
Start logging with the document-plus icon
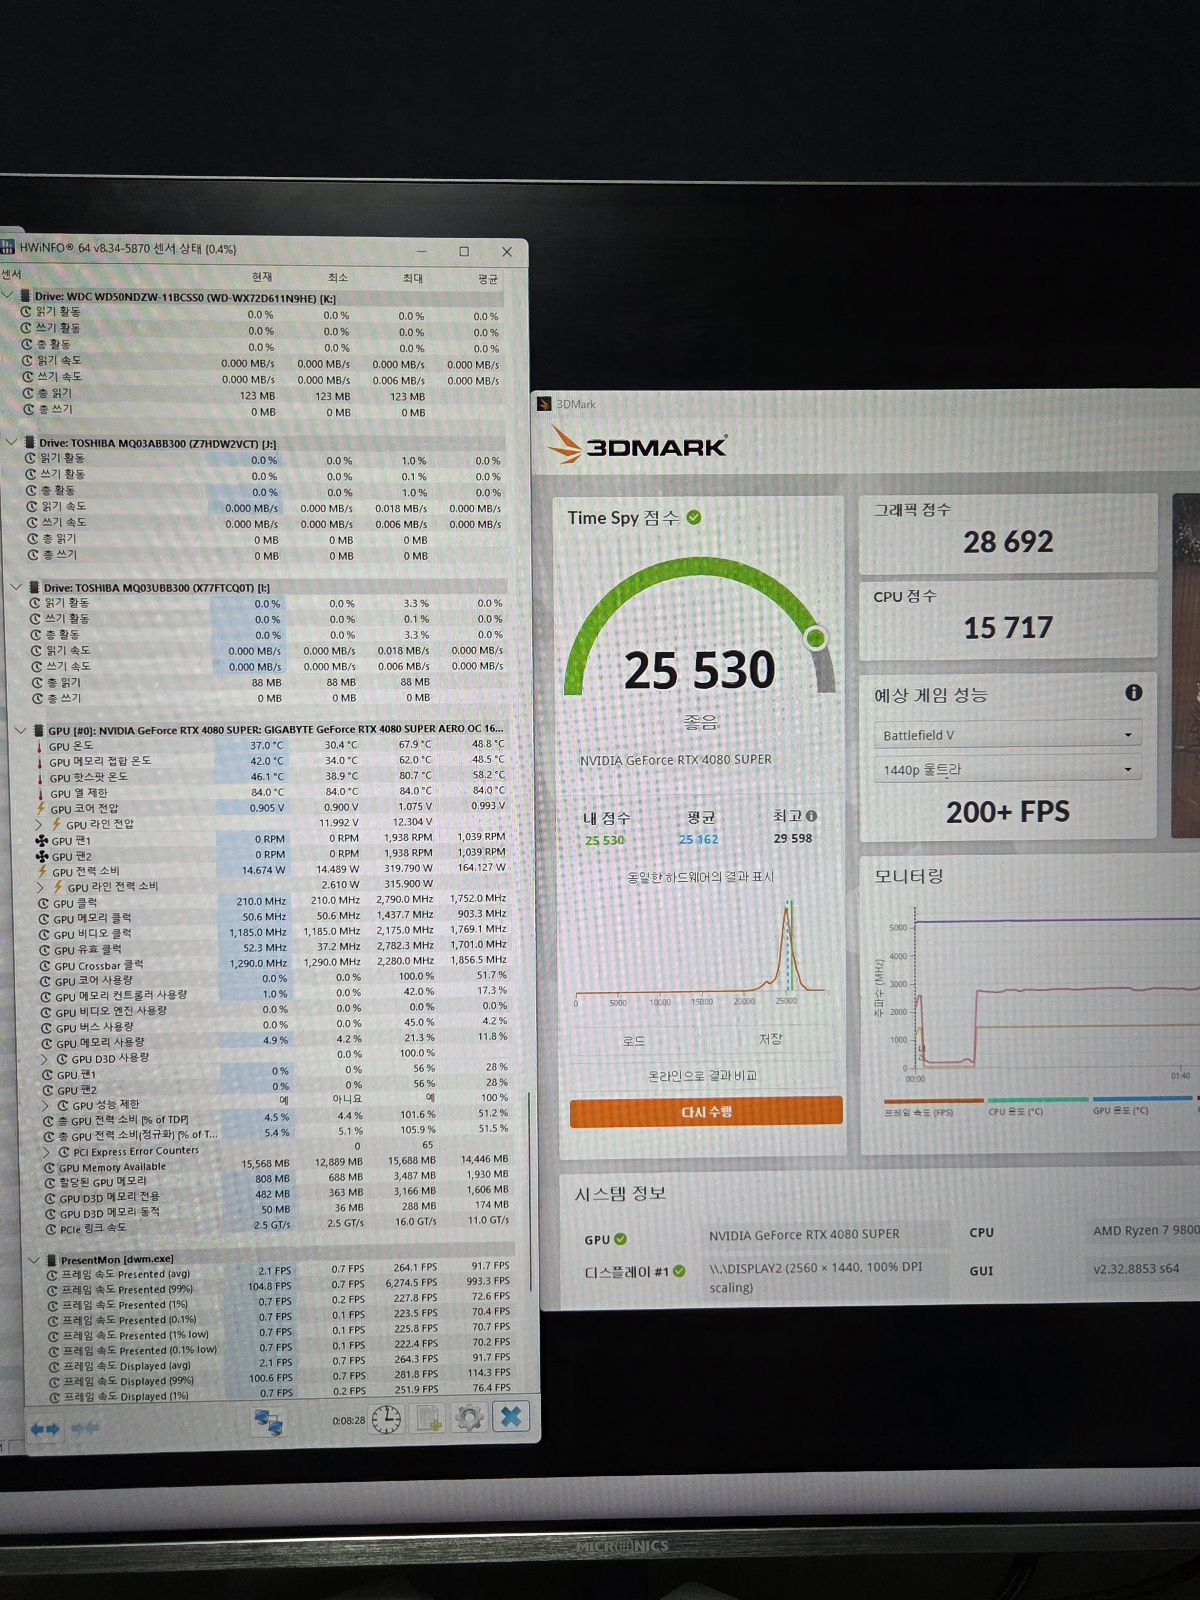click(429, 1418)
